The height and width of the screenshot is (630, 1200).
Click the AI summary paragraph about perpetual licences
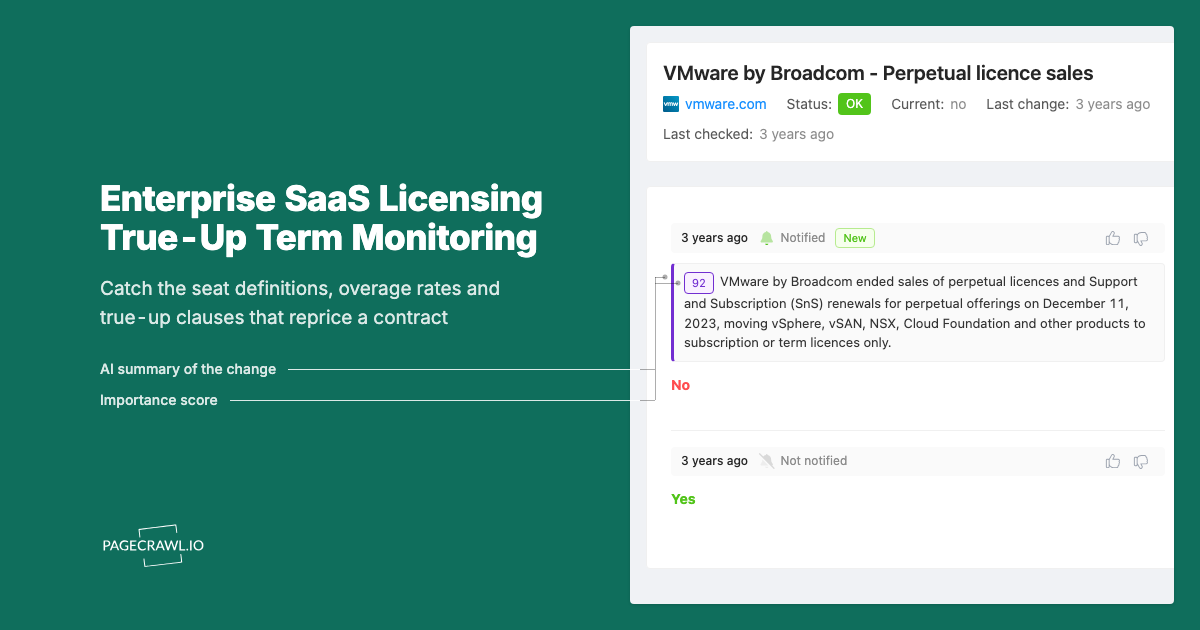918,312
